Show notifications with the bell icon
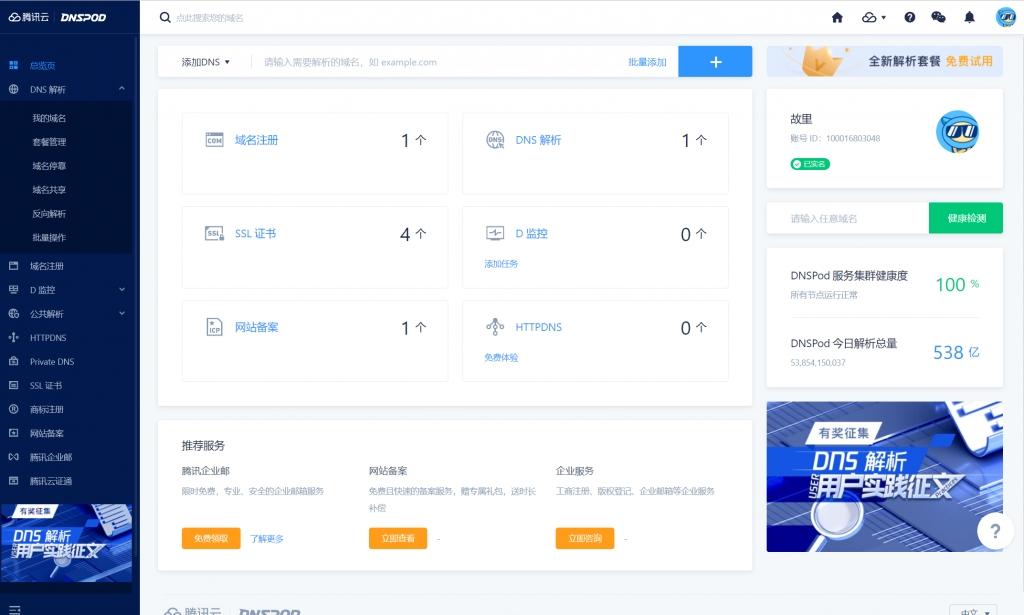 (970, 18)
